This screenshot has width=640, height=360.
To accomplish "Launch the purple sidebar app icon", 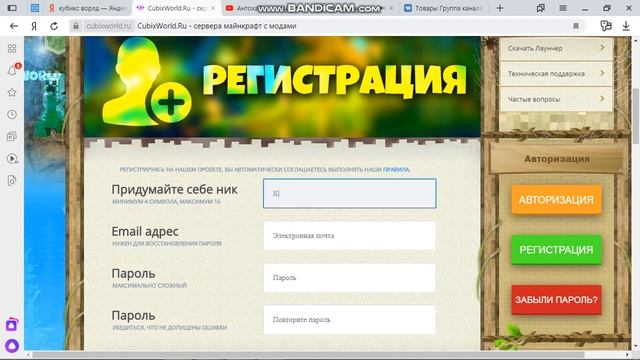I will tap(12, 325).
